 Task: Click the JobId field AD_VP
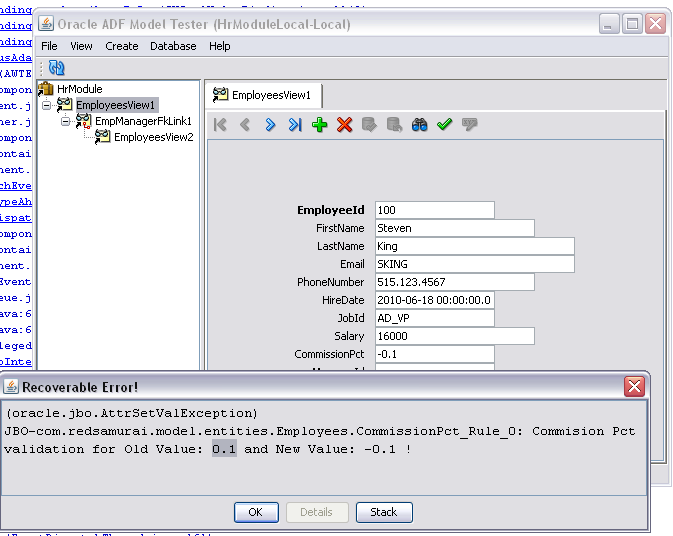pos(435,318)
